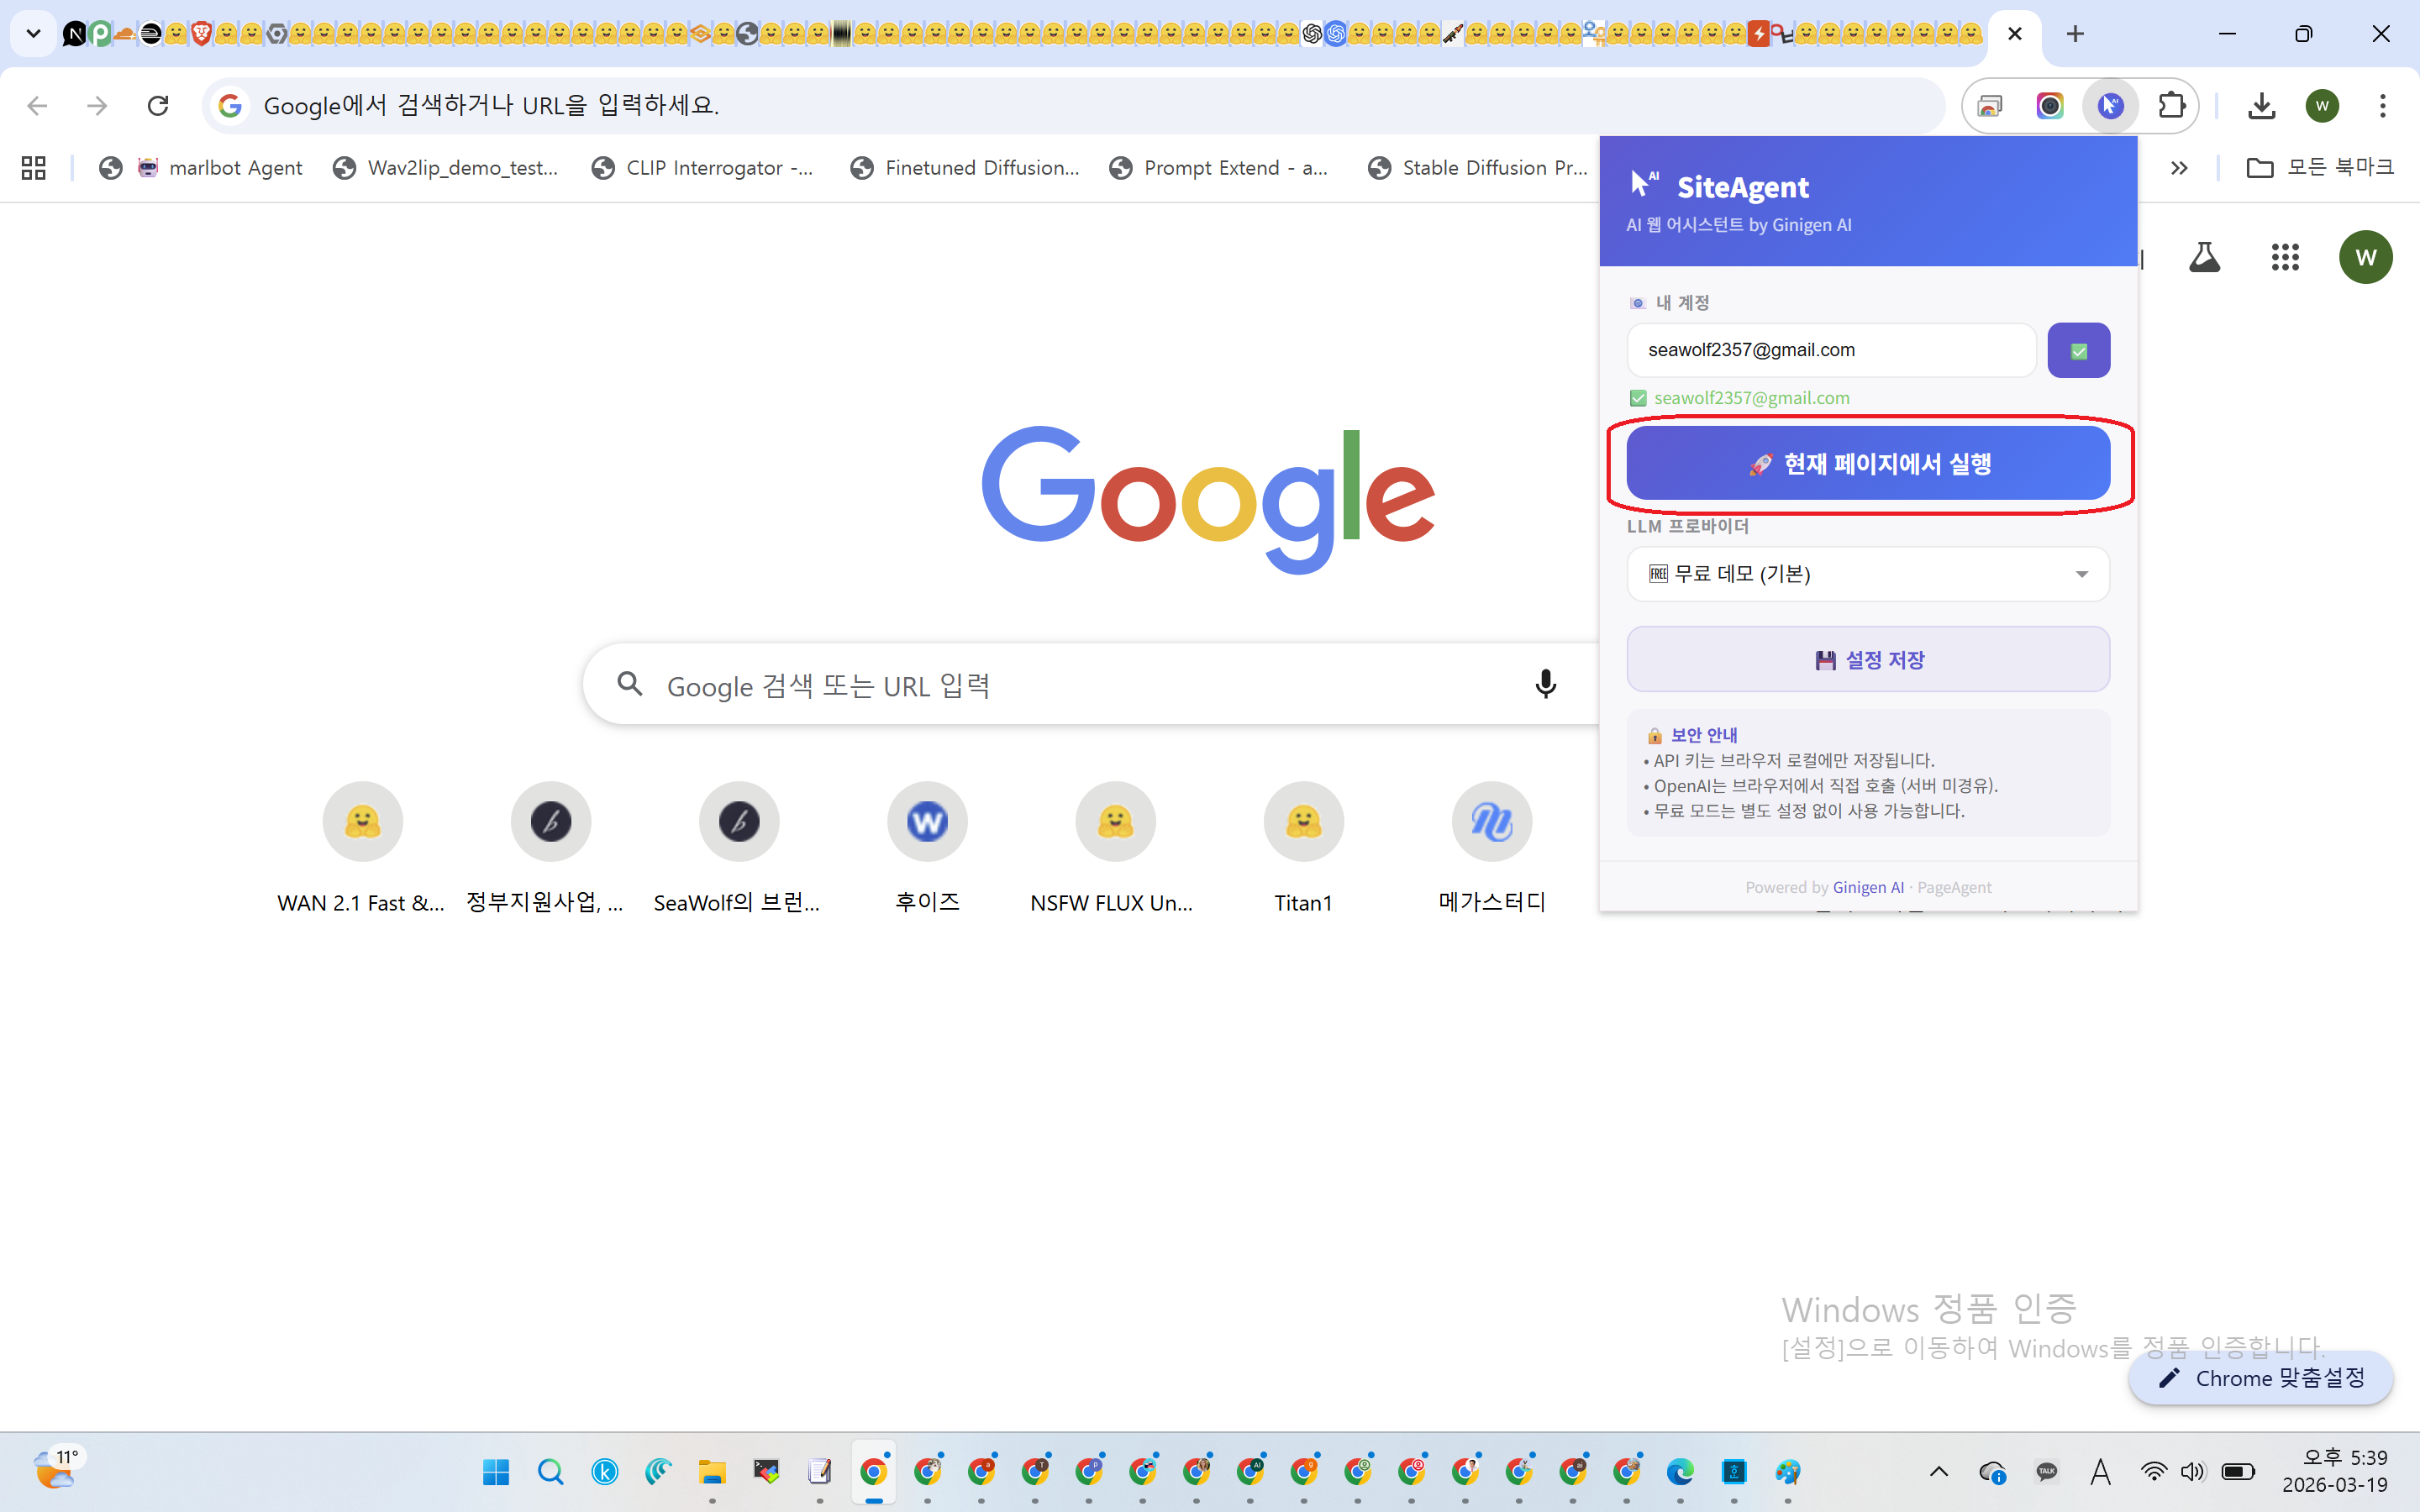The height and width of the screenshot is (1512, 2420).
Task: Open Search Labs flask icon
Action: (x=2204, y=257)
